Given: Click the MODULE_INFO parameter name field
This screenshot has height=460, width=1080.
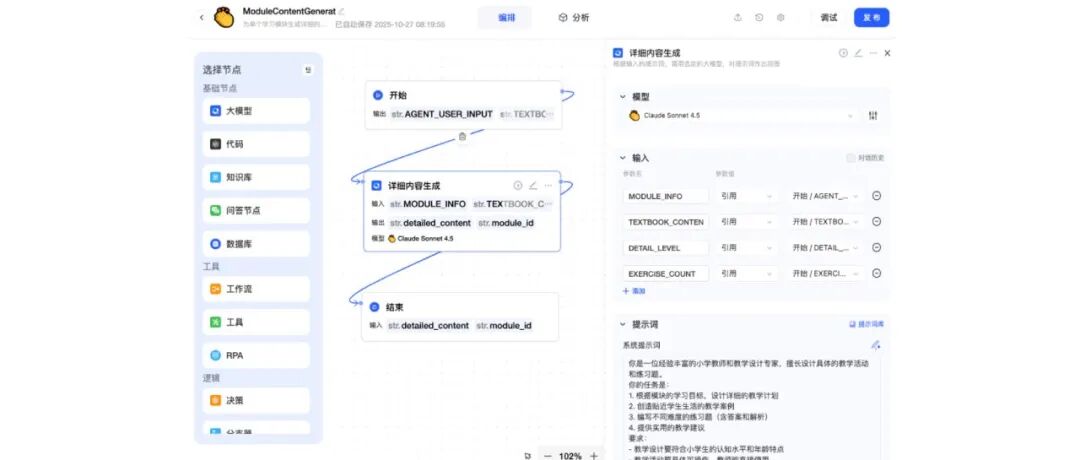Looking at the screenshot, I should point(665,196).
